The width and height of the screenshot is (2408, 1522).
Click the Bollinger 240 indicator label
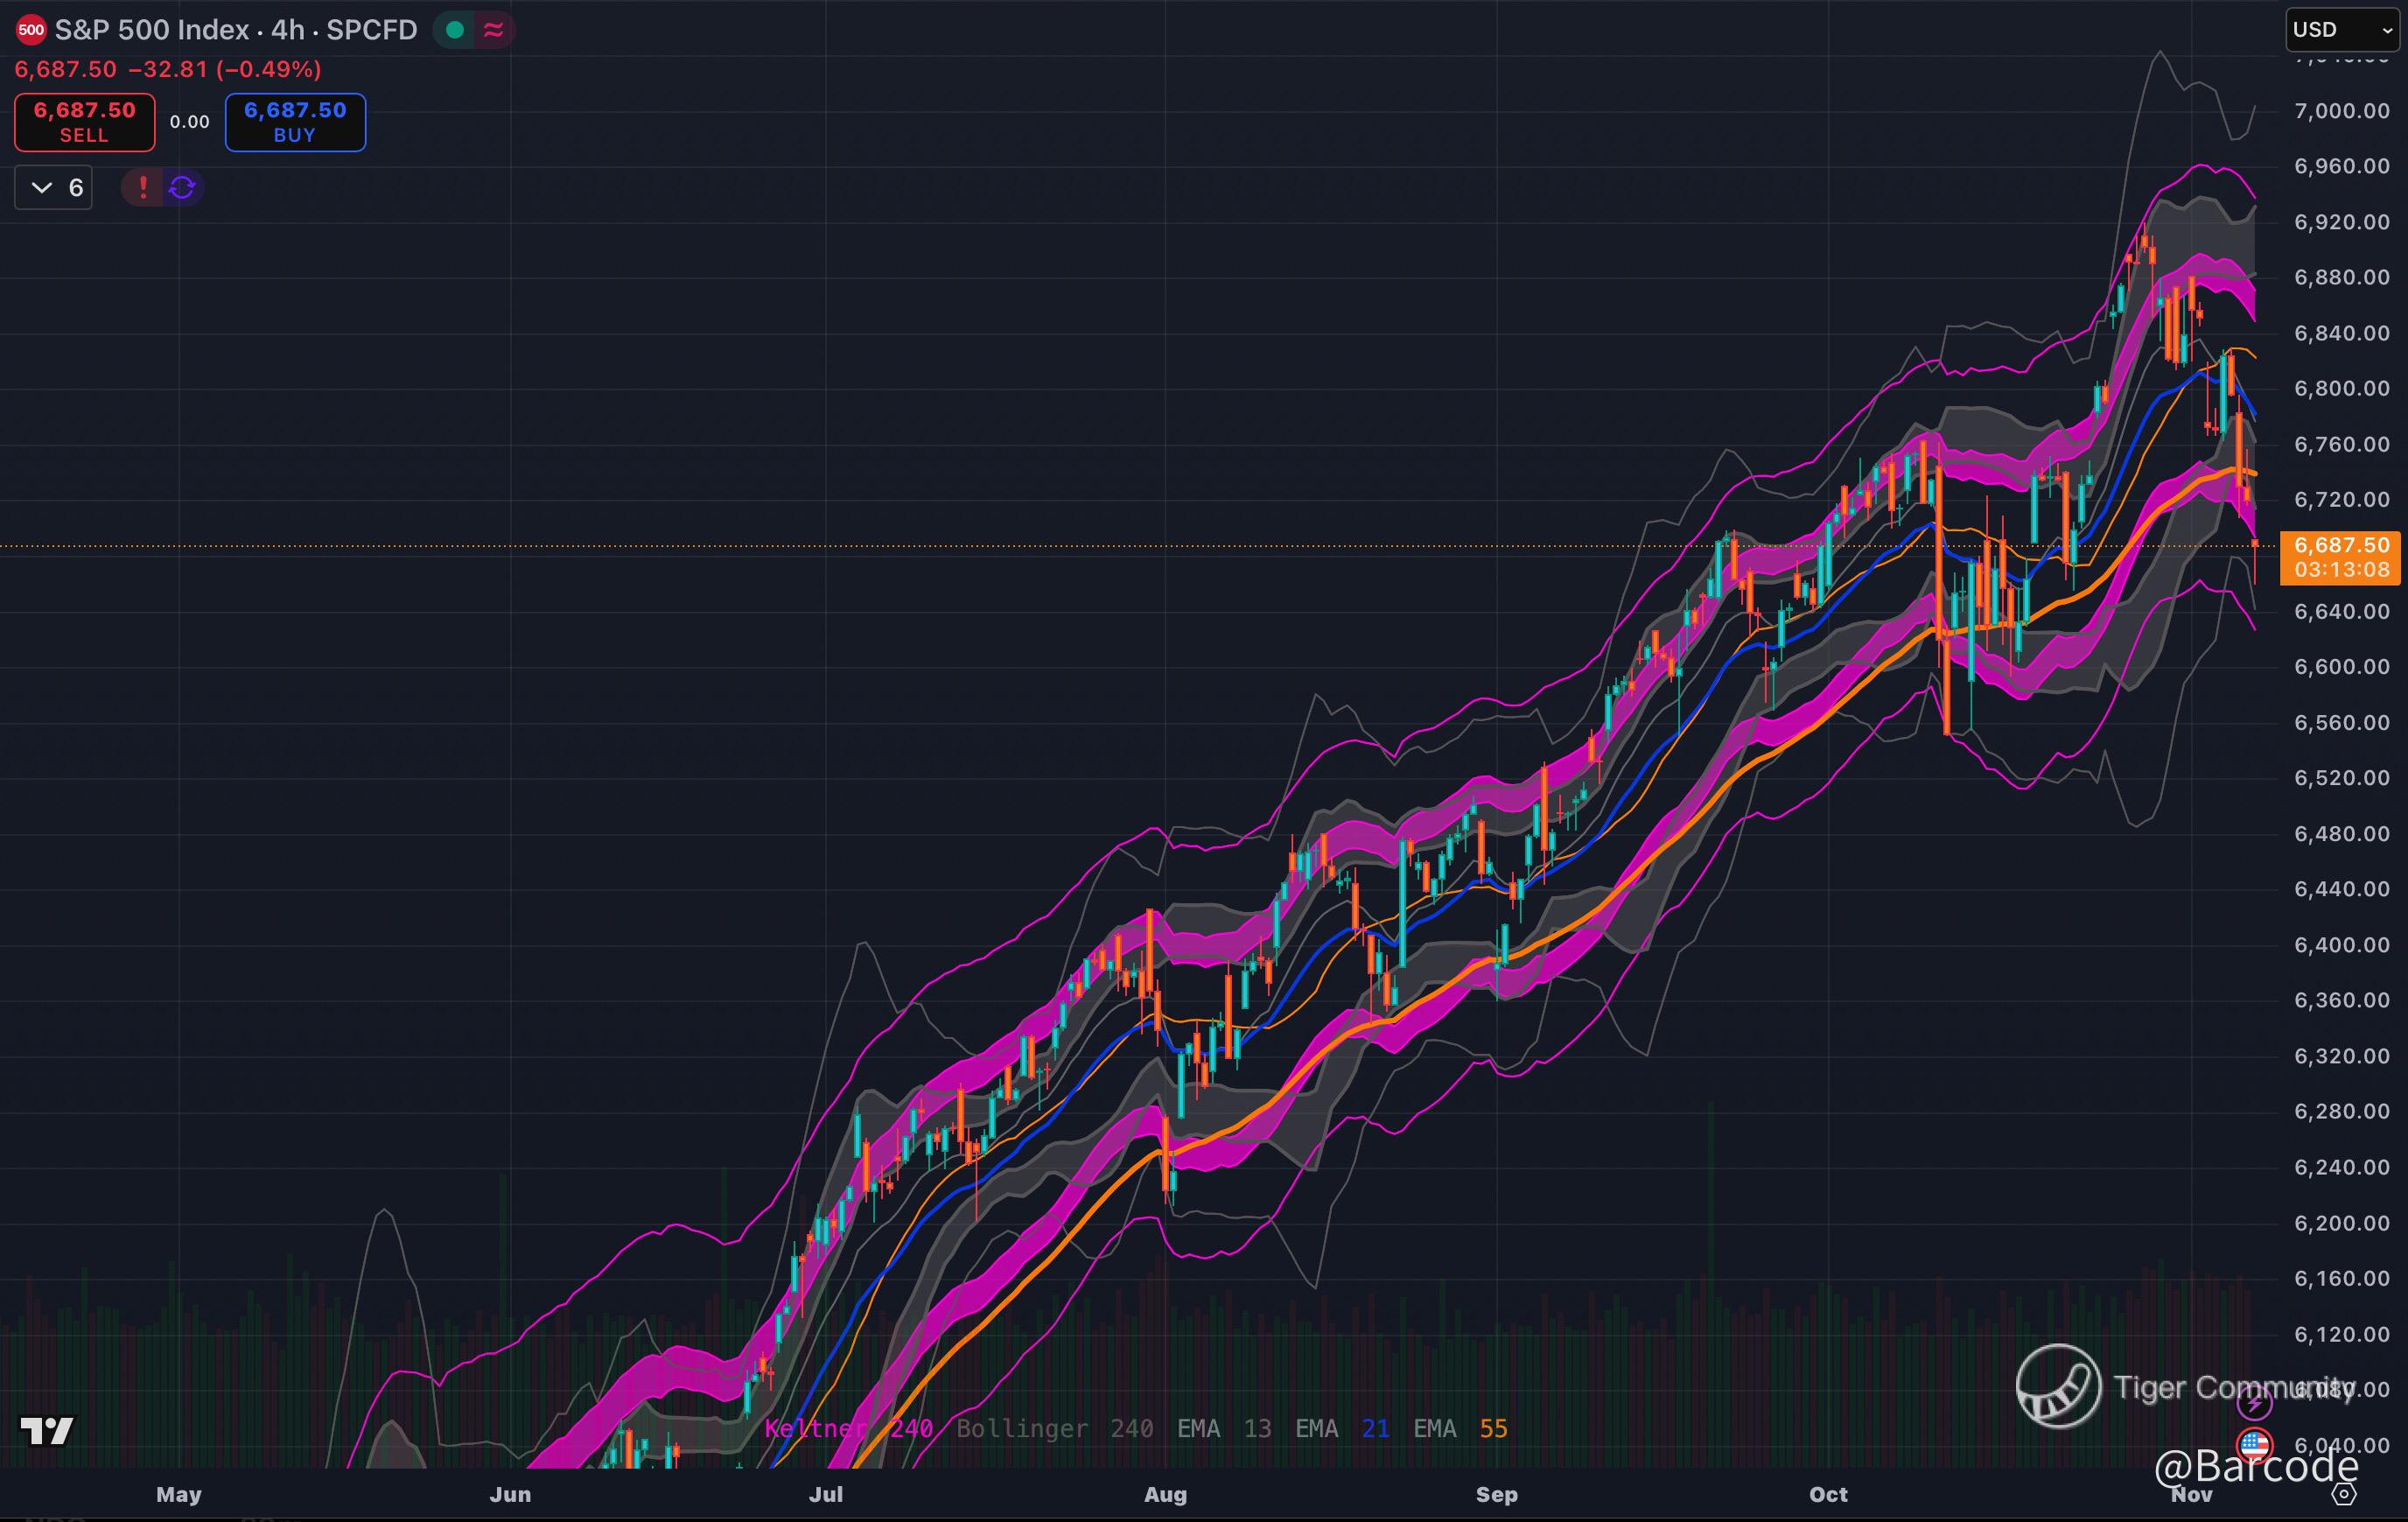1054,1428
